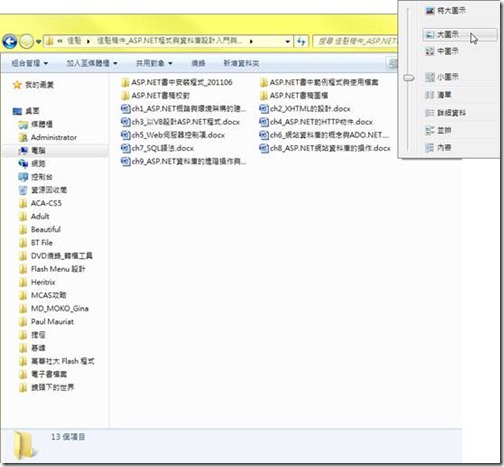The width and height of the screenshot is (504, 467).
Task: Open the 電子書檔案 folder in sidebar
Action: (43, 374)
